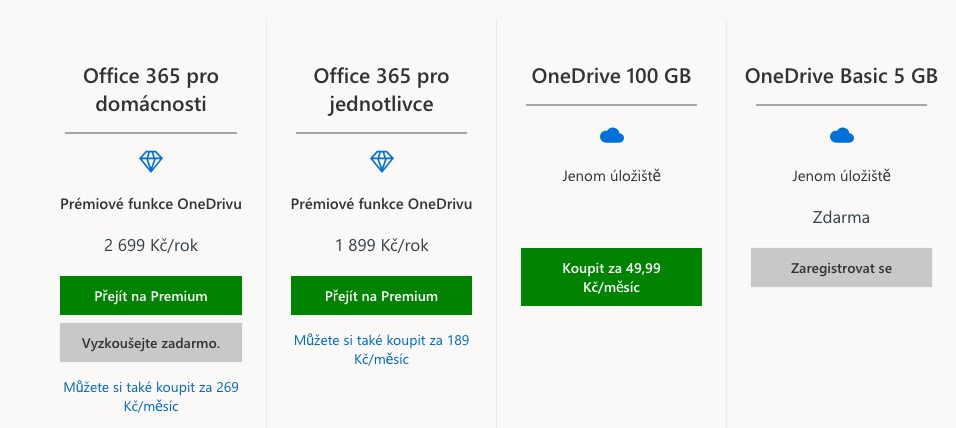Click the diamond icon under Office 365 pro jednotlivce

(381, 160)
